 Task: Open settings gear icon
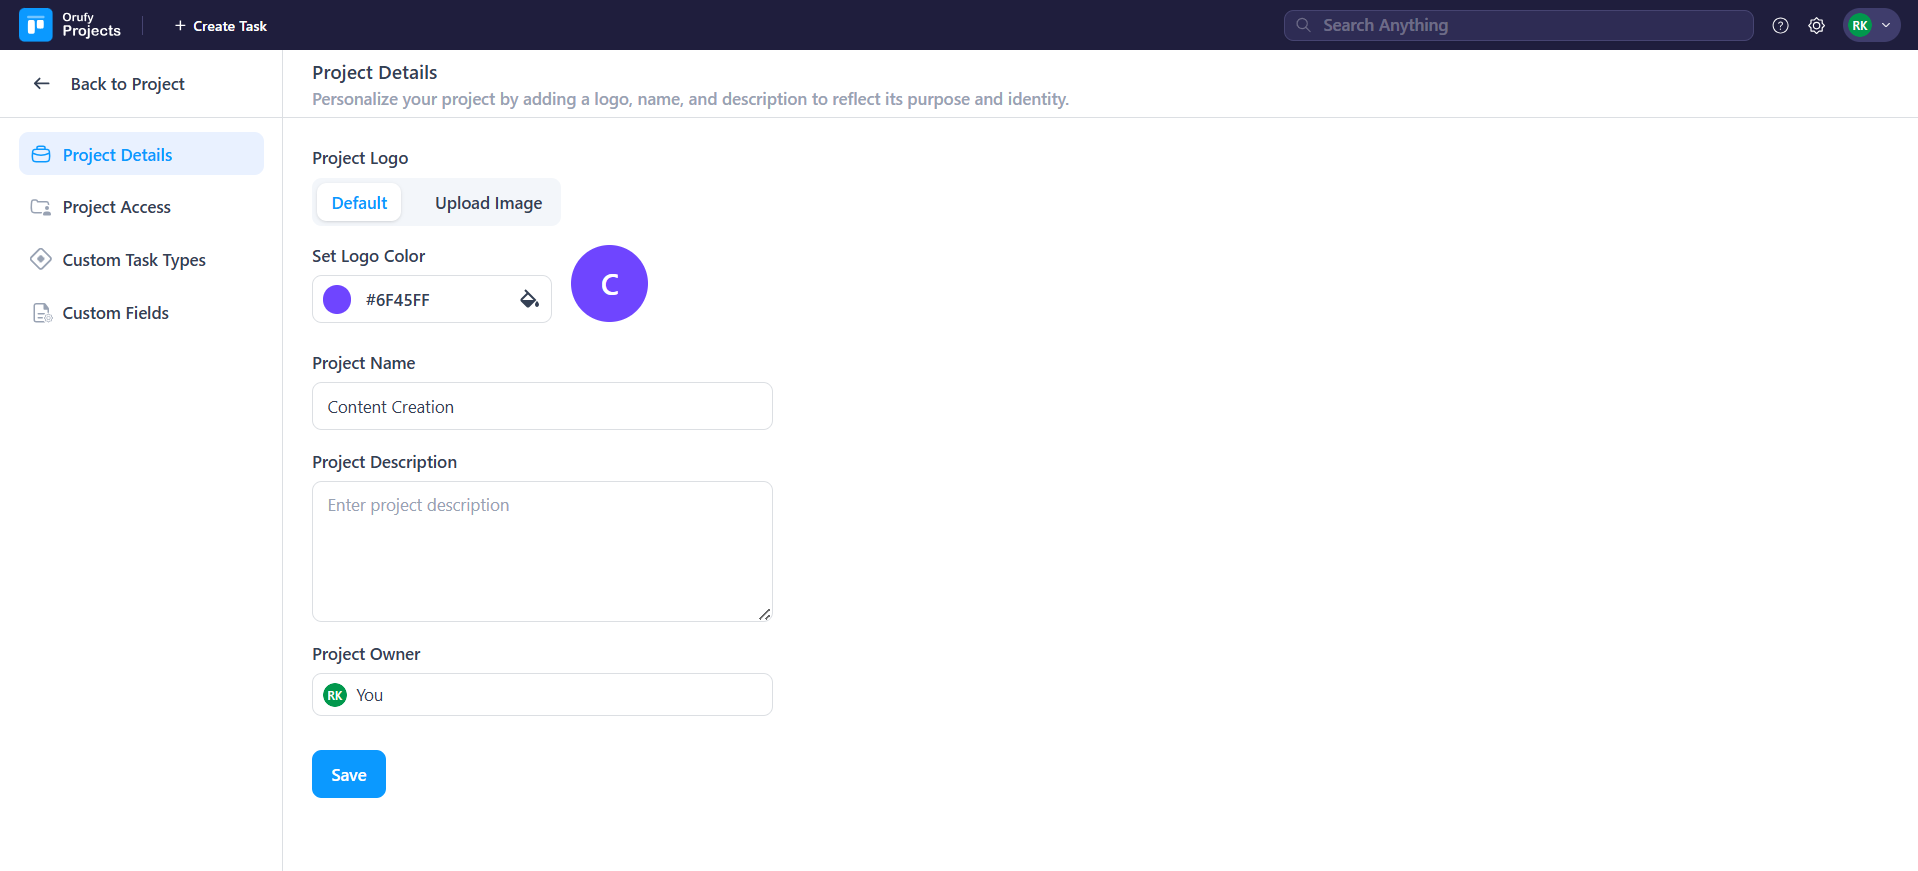click(1816, 26)
